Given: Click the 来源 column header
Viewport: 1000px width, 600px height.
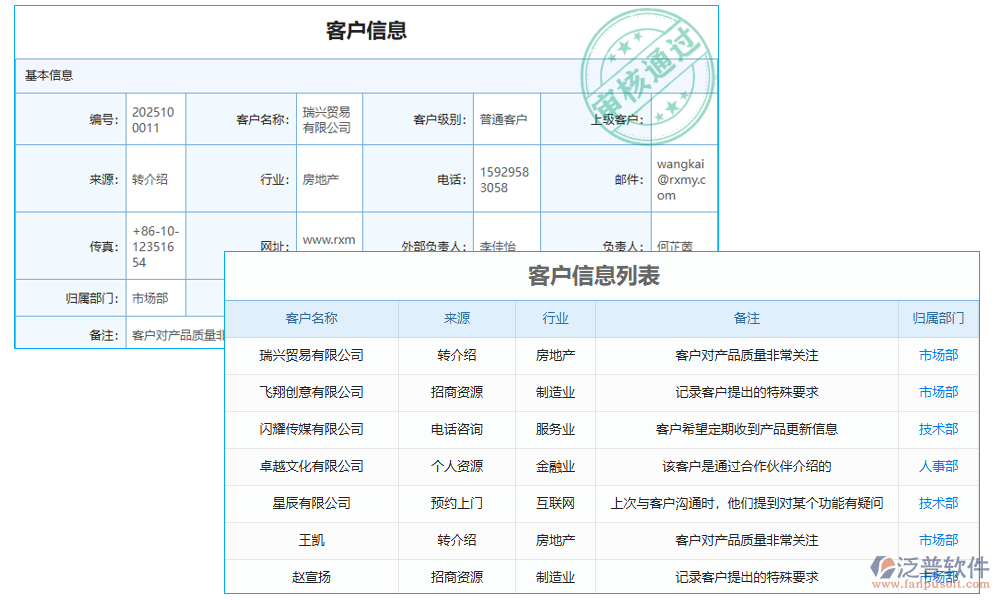Looking at the screenshot, I should (453, 318).
